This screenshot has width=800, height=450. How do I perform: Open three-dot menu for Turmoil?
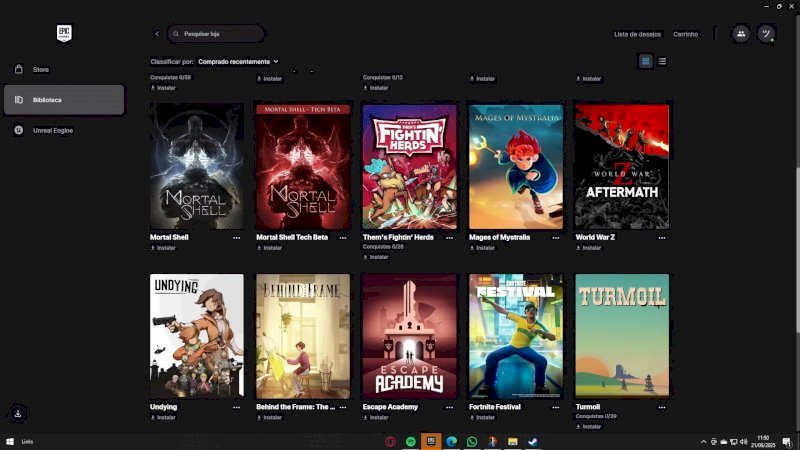point(662,408)
